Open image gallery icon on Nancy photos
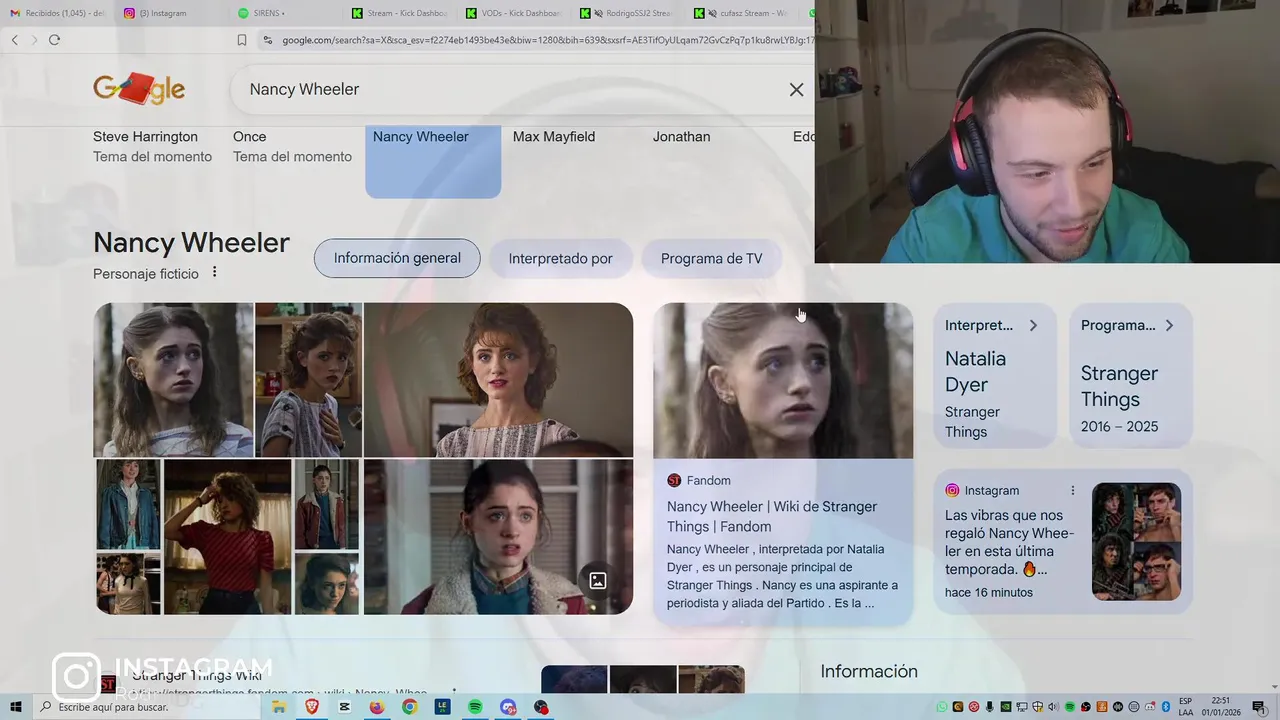Screen dimensions: 1280x720 coord(597,580)
